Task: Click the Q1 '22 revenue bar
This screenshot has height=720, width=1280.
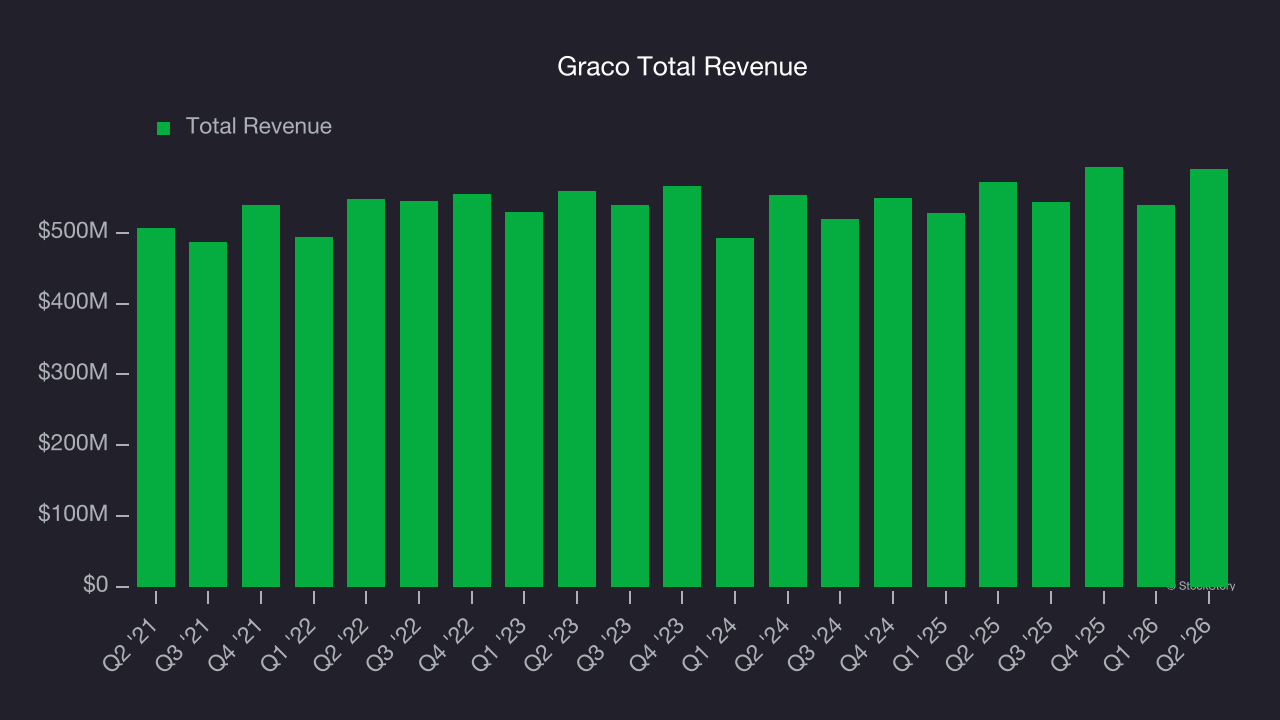Action: coord(314,412)
